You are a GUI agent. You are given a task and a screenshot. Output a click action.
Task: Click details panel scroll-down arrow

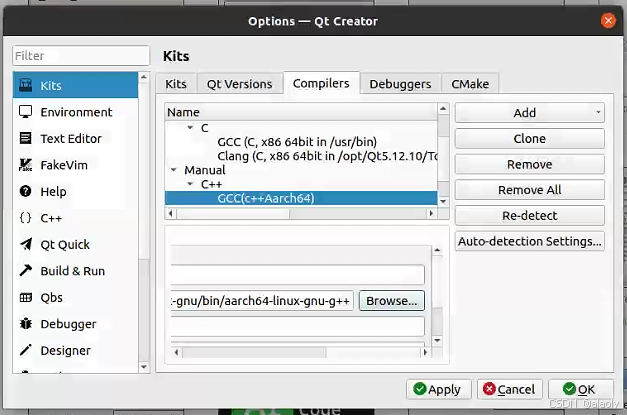437,341
